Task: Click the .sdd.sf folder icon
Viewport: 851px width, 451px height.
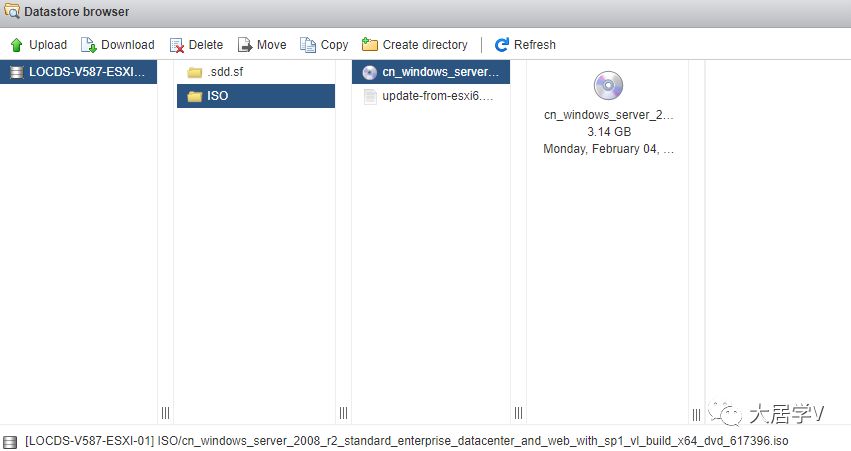Action: pos(194,72)
